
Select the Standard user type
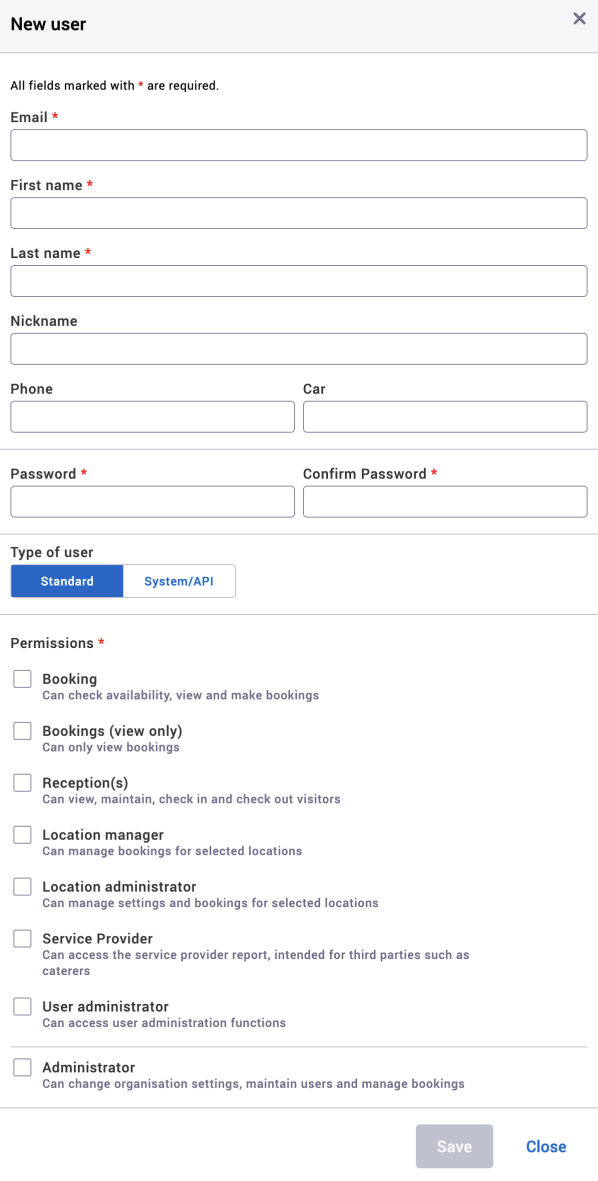click(x=66, y=580)
